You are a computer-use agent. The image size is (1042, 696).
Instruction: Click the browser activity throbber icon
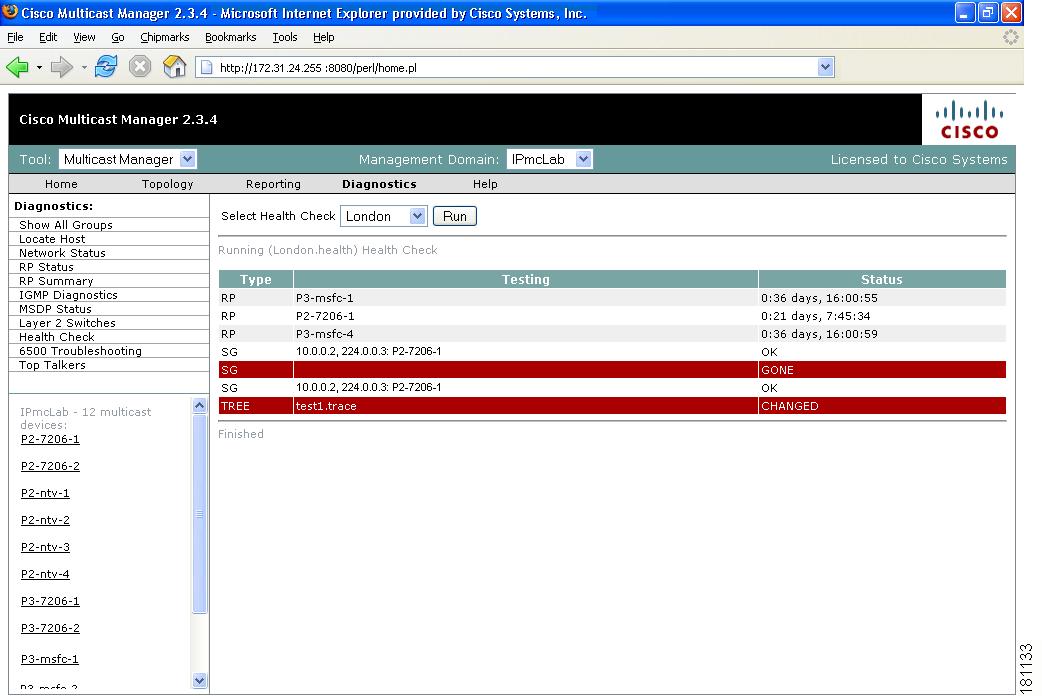(1010, 37)
